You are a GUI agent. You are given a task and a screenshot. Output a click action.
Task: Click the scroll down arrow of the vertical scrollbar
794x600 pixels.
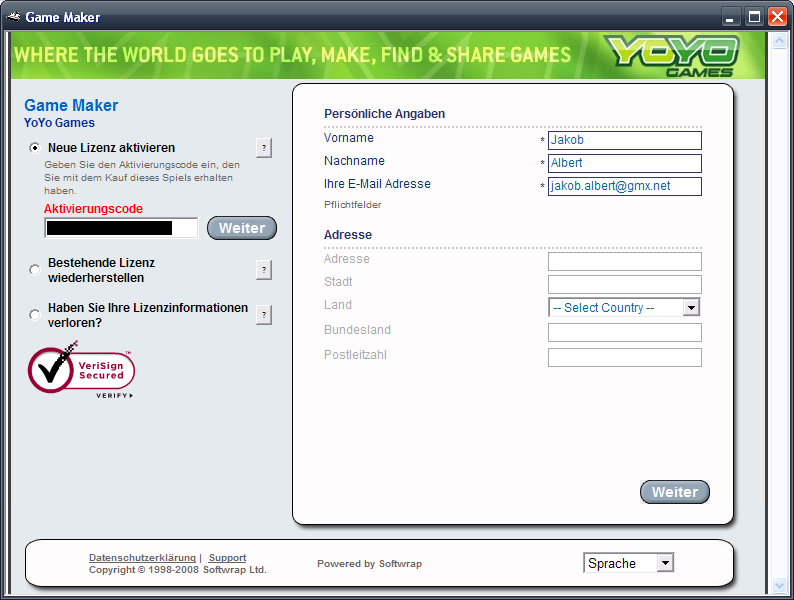click(778, 583)
